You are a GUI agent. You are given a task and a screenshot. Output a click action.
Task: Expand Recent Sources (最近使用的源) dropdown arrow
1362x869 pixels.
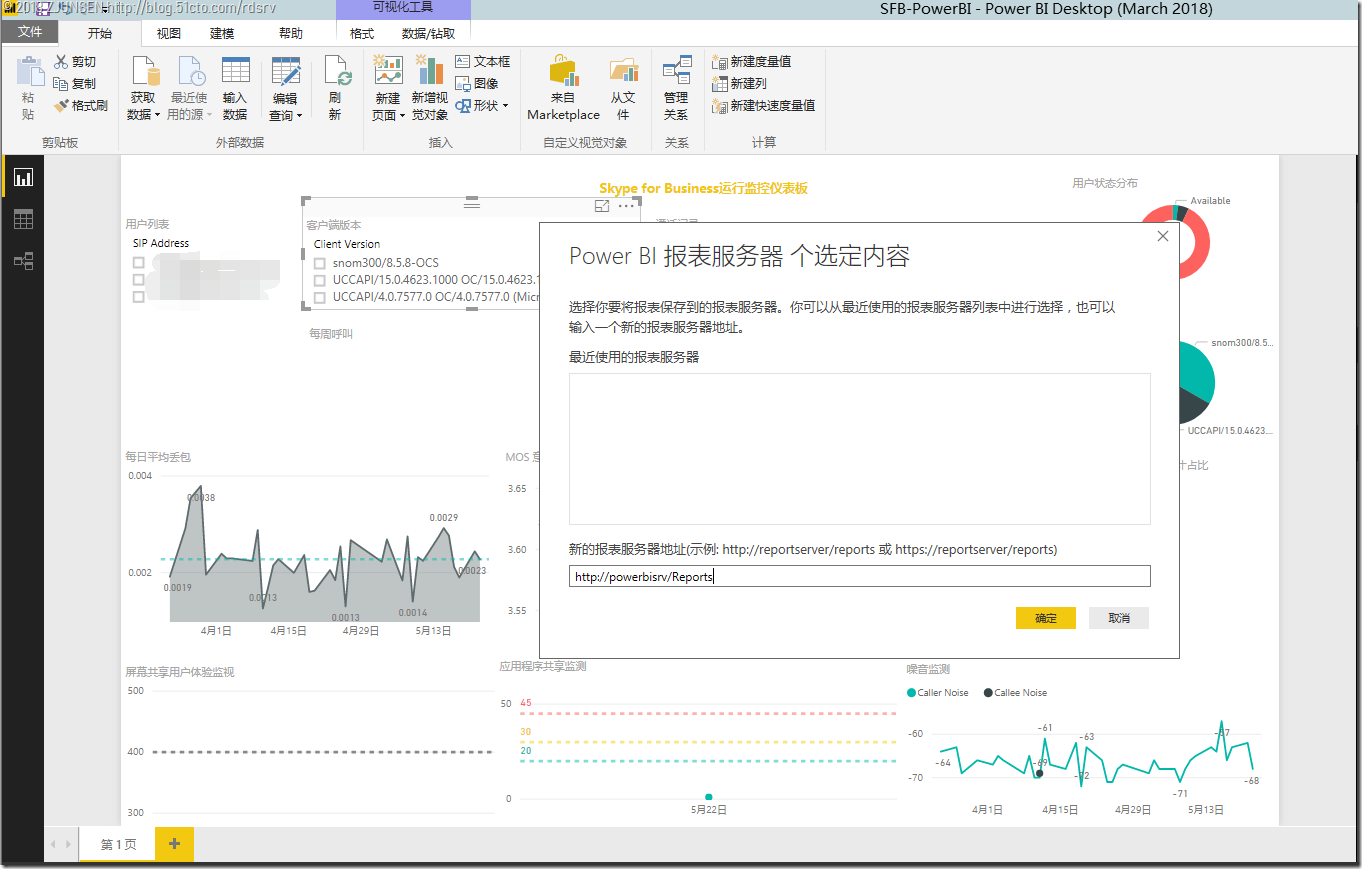[210, 116]
